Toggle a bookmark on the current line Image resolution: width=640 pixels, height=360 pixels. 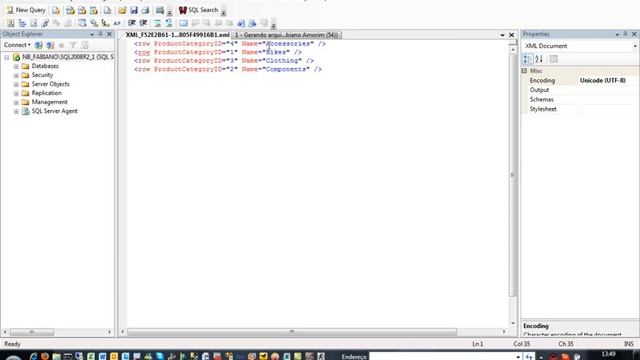point(183,23)
